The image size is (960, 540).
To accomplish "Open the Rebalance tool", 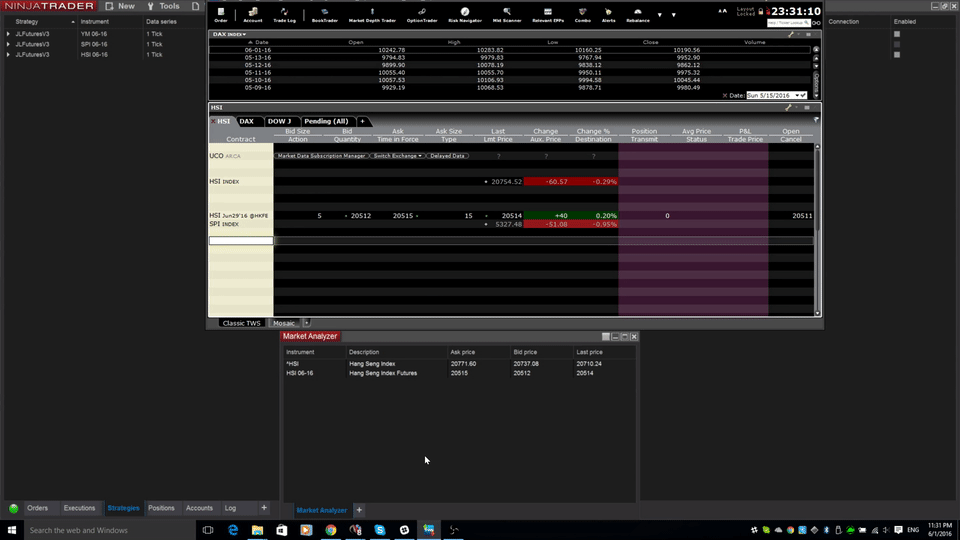I will [637, 15].
